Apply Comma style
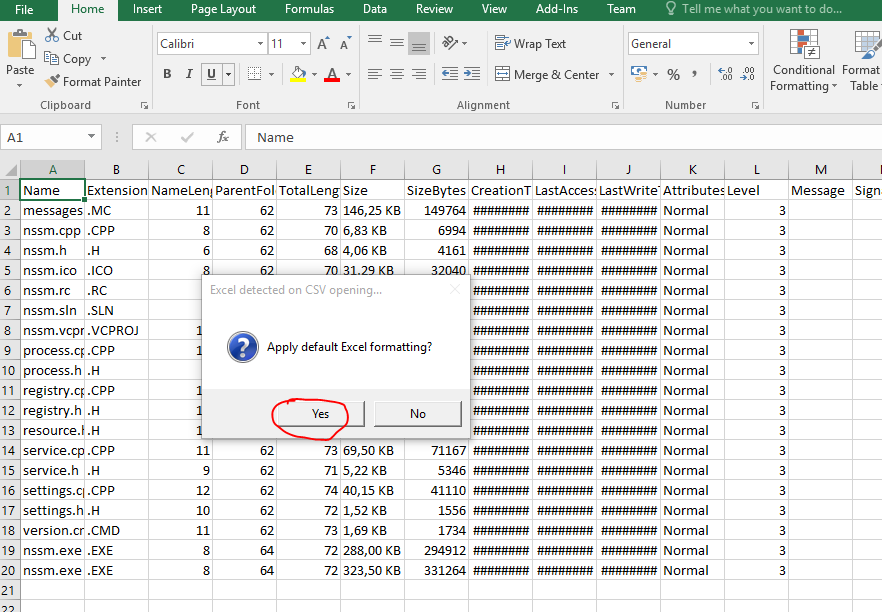 click(x=695, y=74)
